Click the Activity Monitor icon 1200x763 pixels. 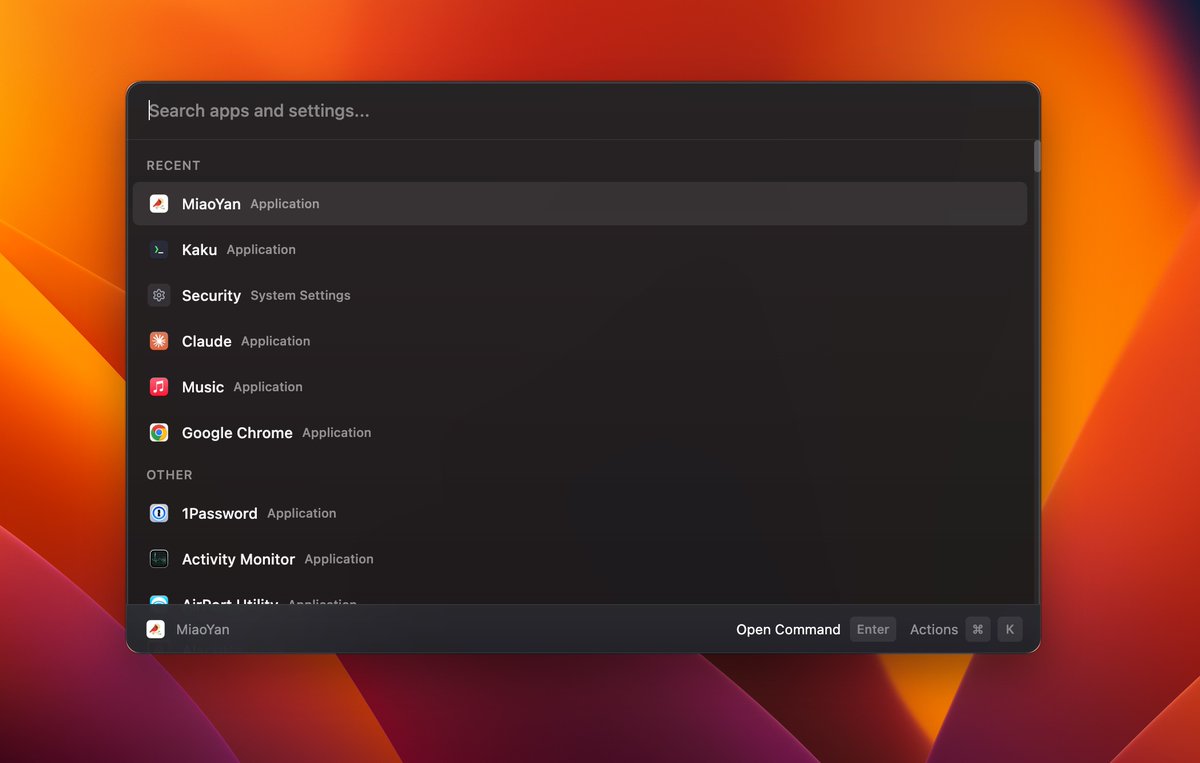(x=159, y=559)
